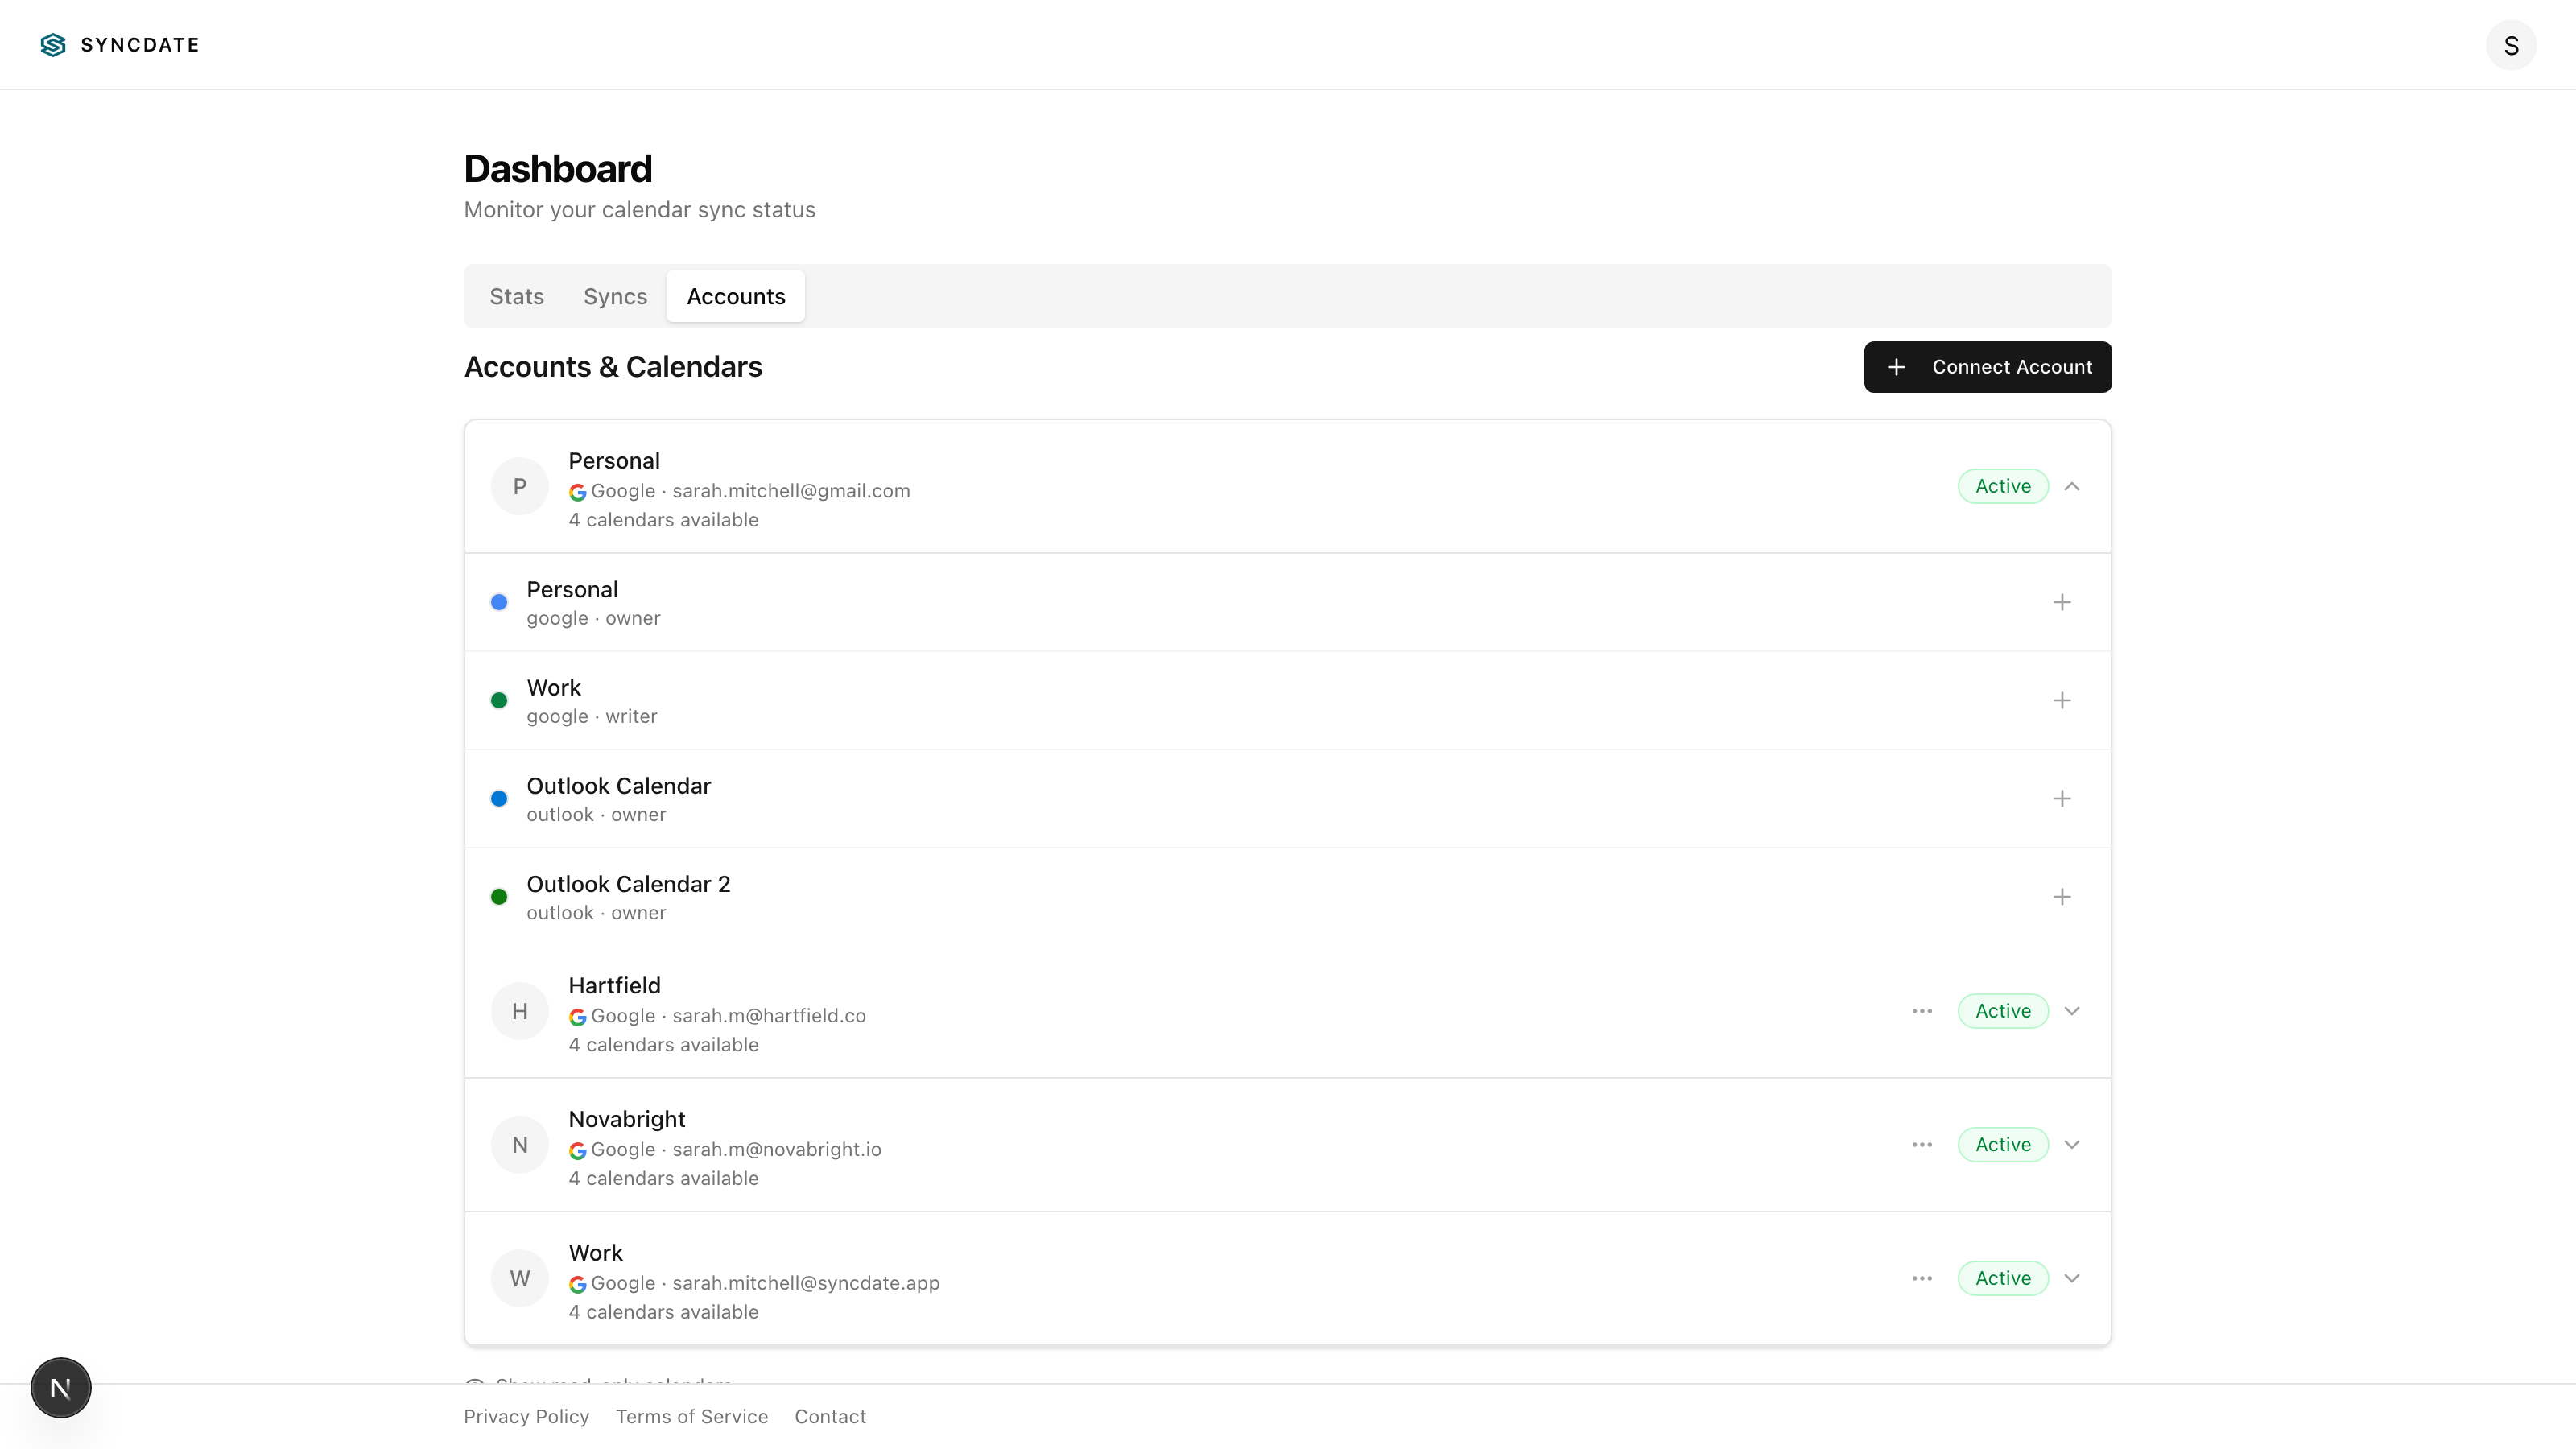The height and width of the screenshot is (1449, 2576).
Task: Click the Connect Account button
Action: click(1987, 366)
